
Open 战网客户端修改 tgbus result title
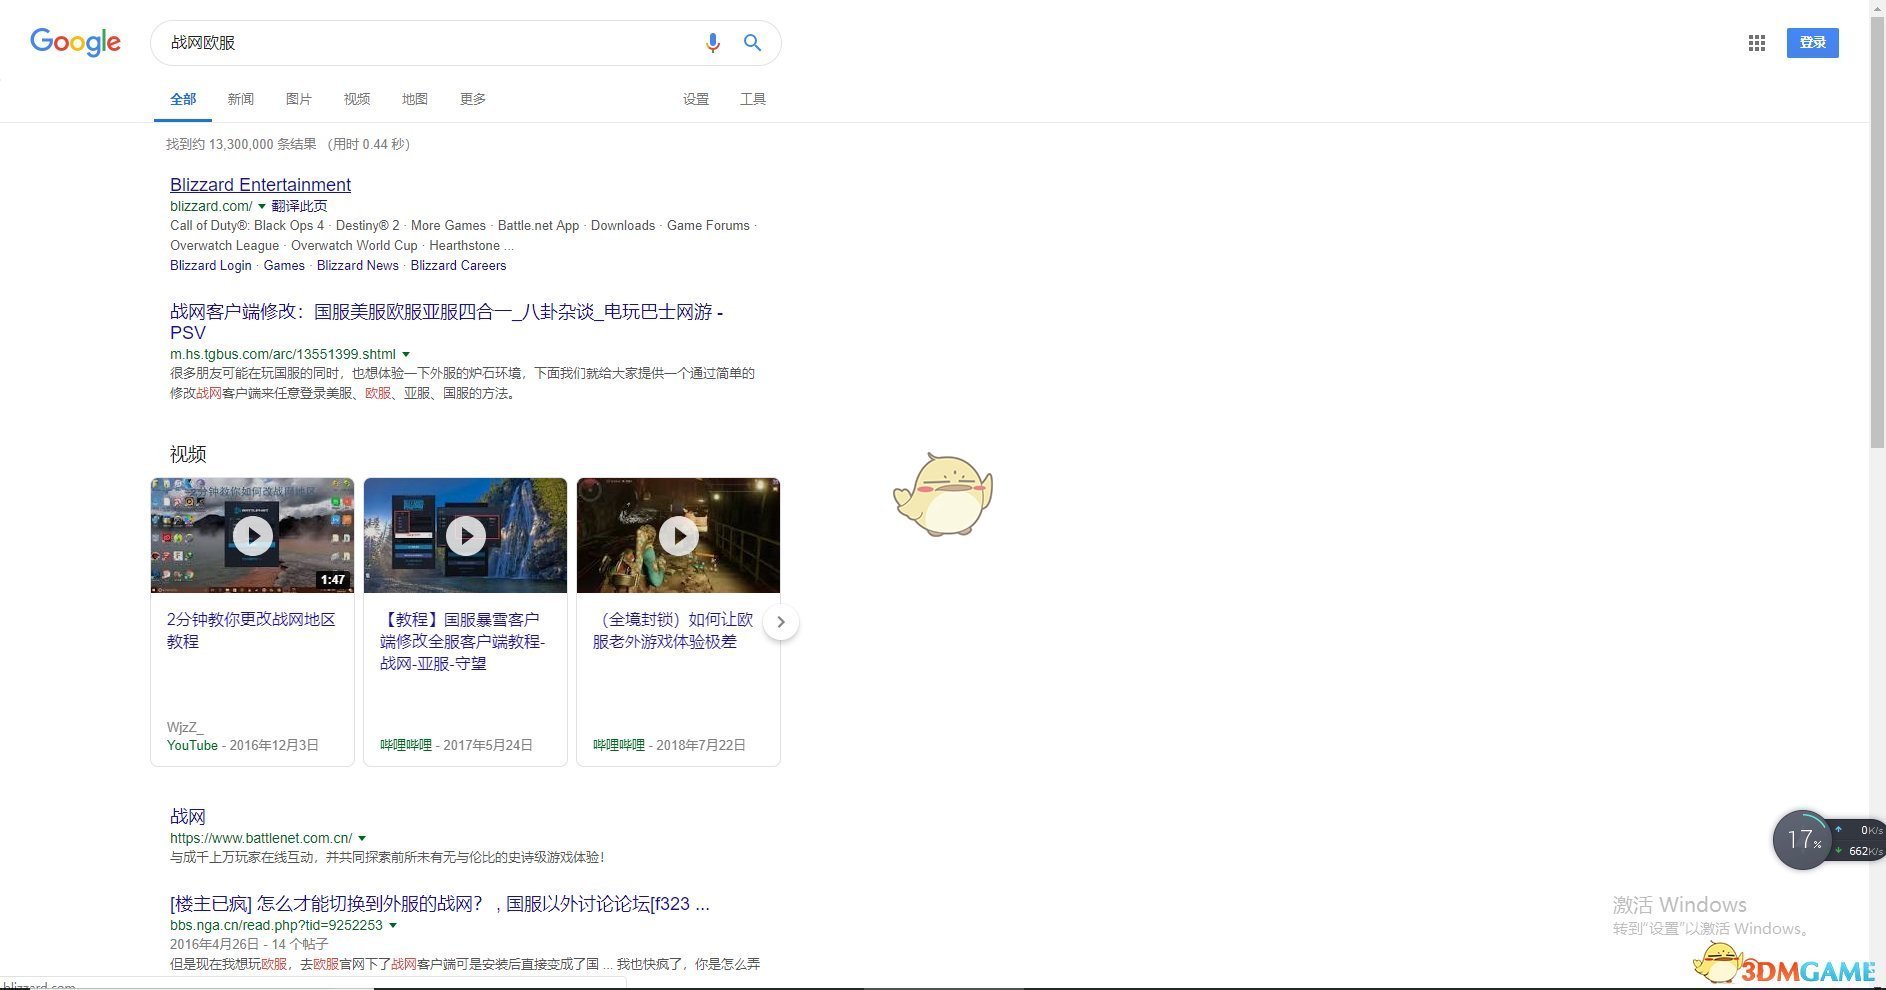tap(446, 322)
